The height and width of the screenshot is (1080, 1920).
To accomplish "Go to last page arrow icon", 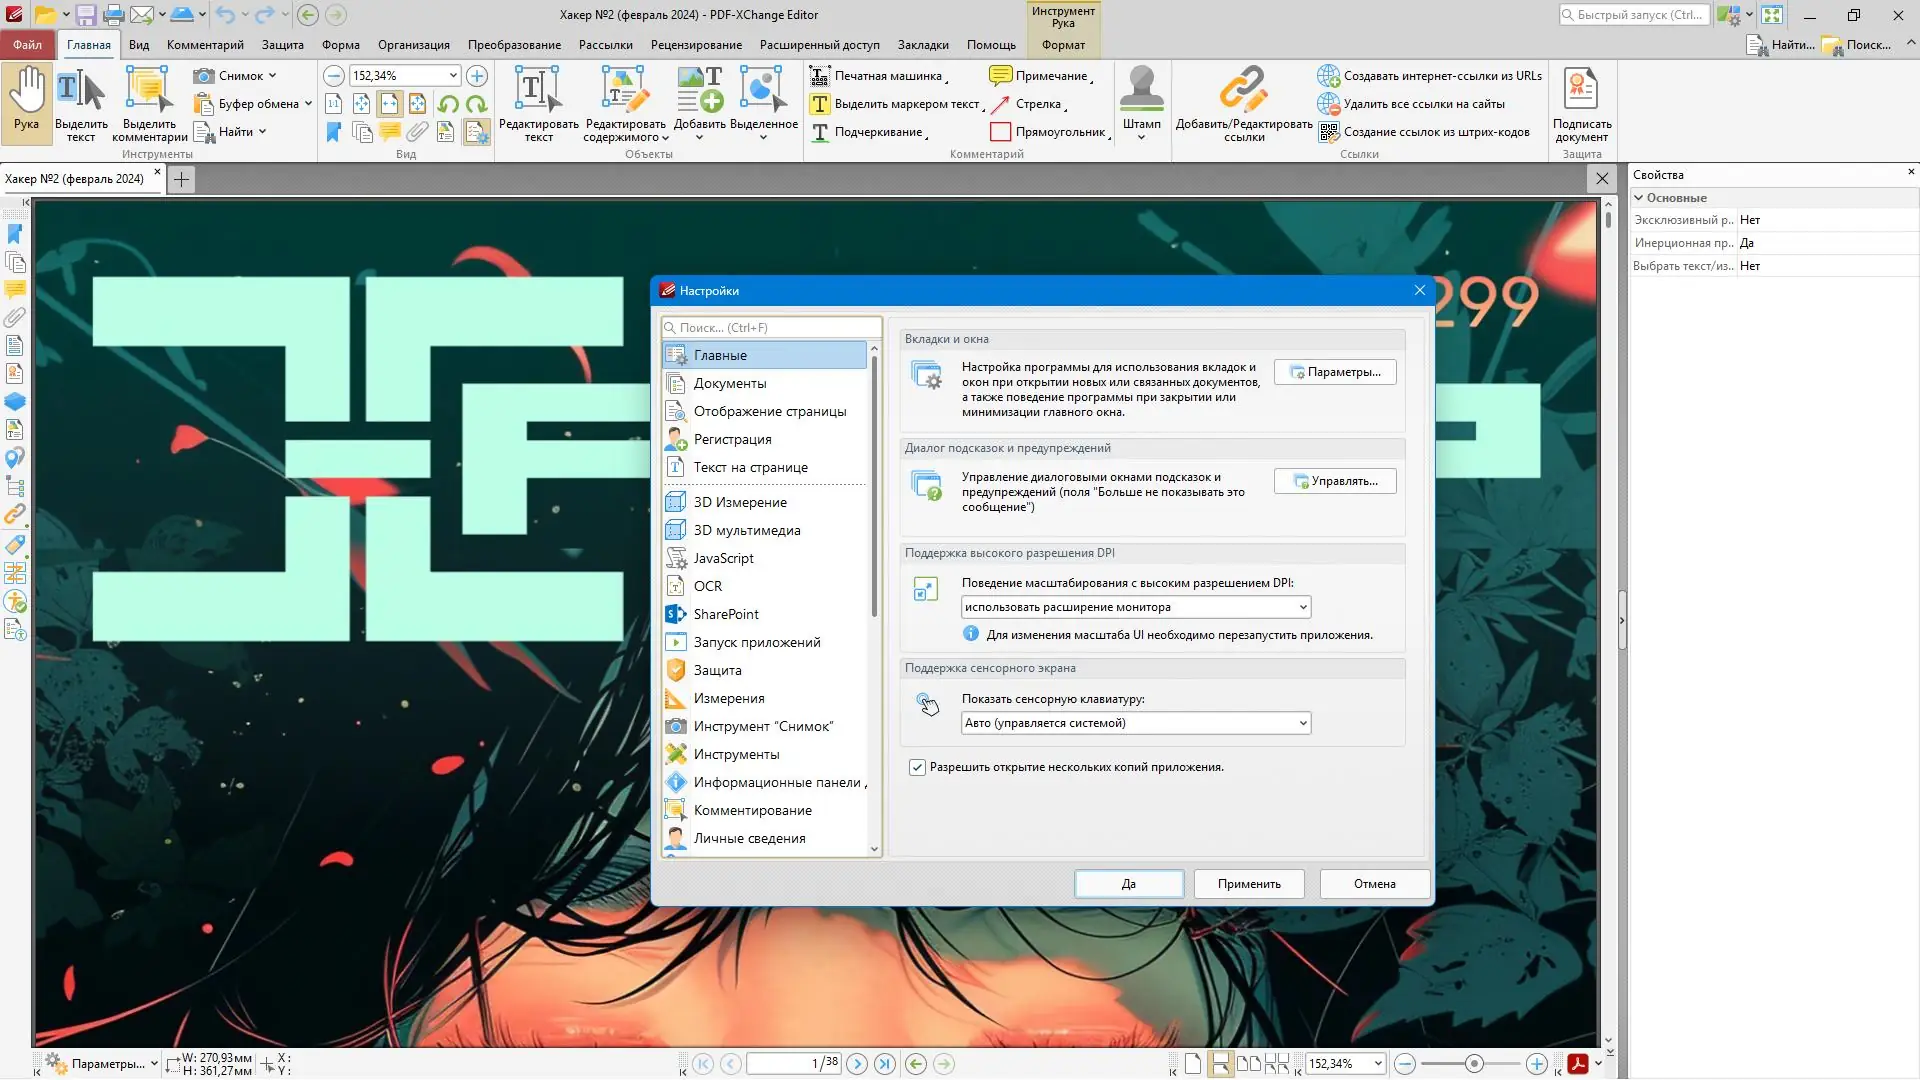I will (x=885, y=1064).
